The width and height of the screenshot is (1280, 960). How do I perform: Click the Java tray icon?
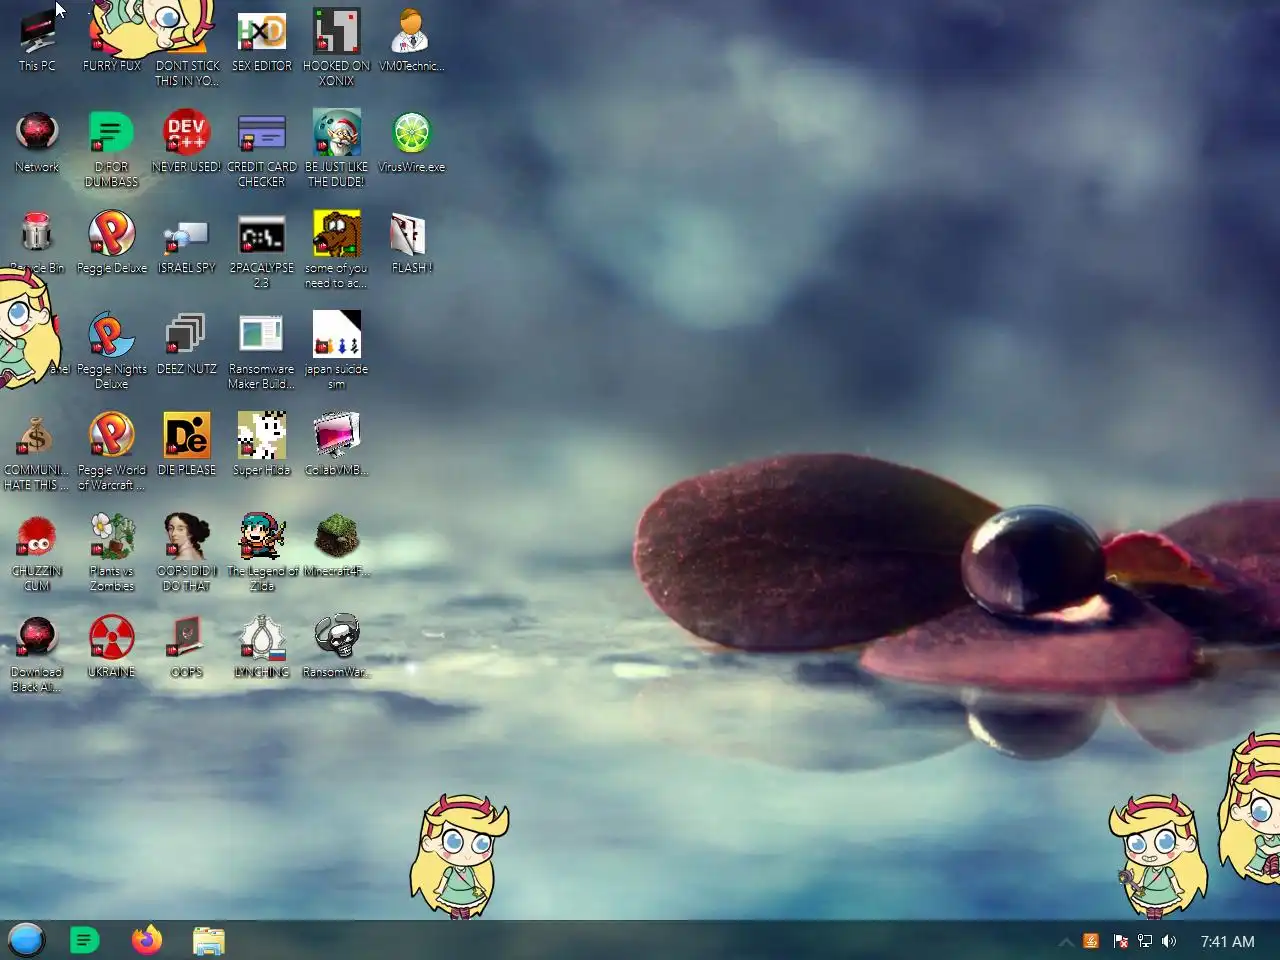coord(1092,941)
